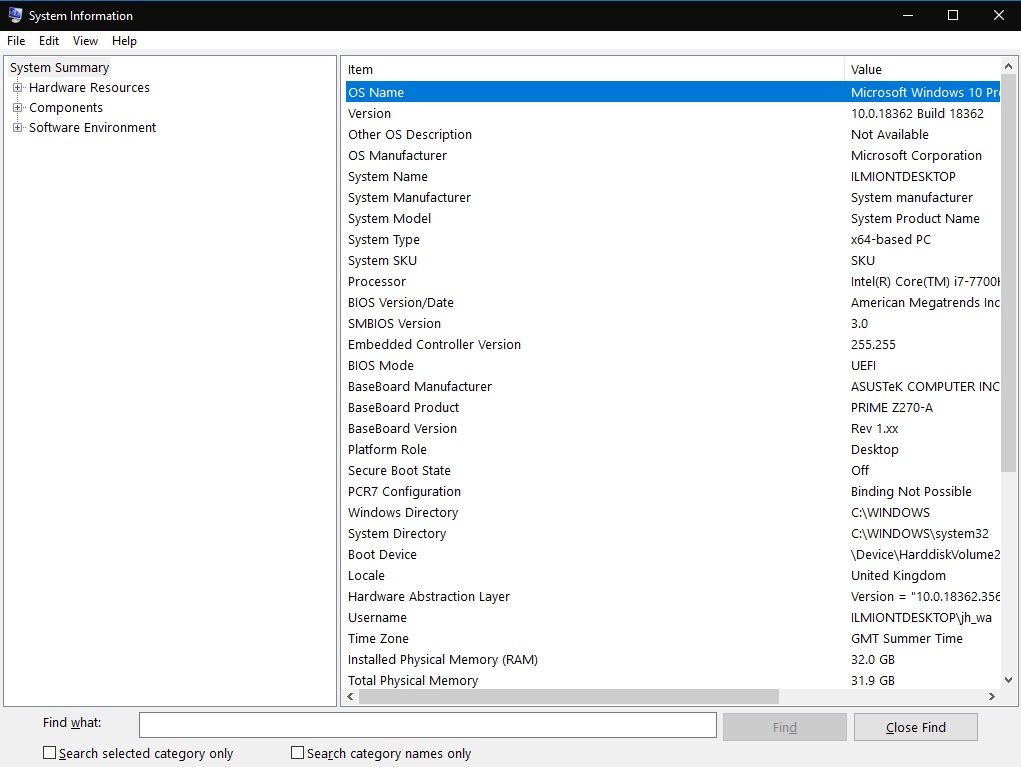
Task: Select the Boot Device row
Action: click(x=673, y=554)
